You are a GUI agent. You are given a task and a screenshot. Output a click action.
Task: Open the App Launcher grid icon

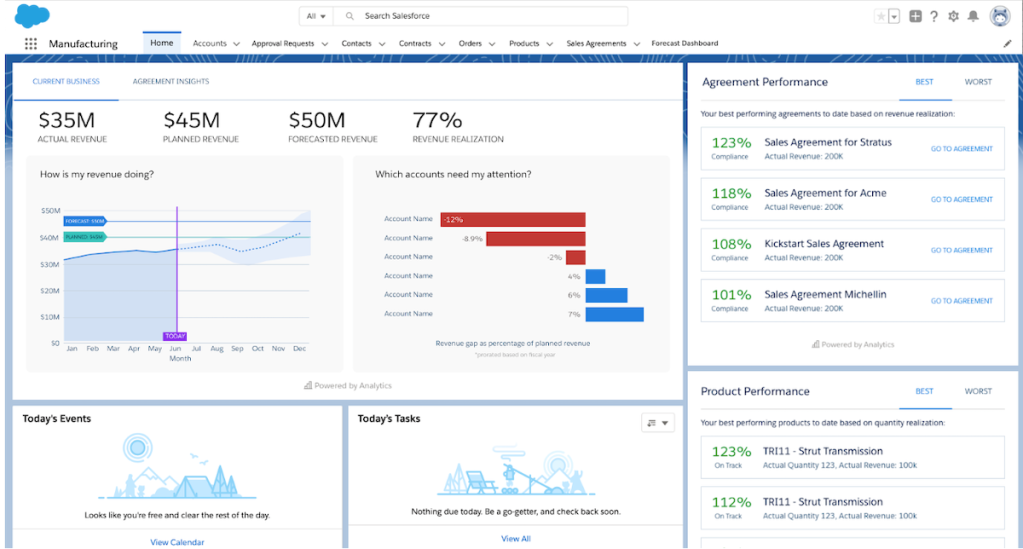click(x=30, y=44)
